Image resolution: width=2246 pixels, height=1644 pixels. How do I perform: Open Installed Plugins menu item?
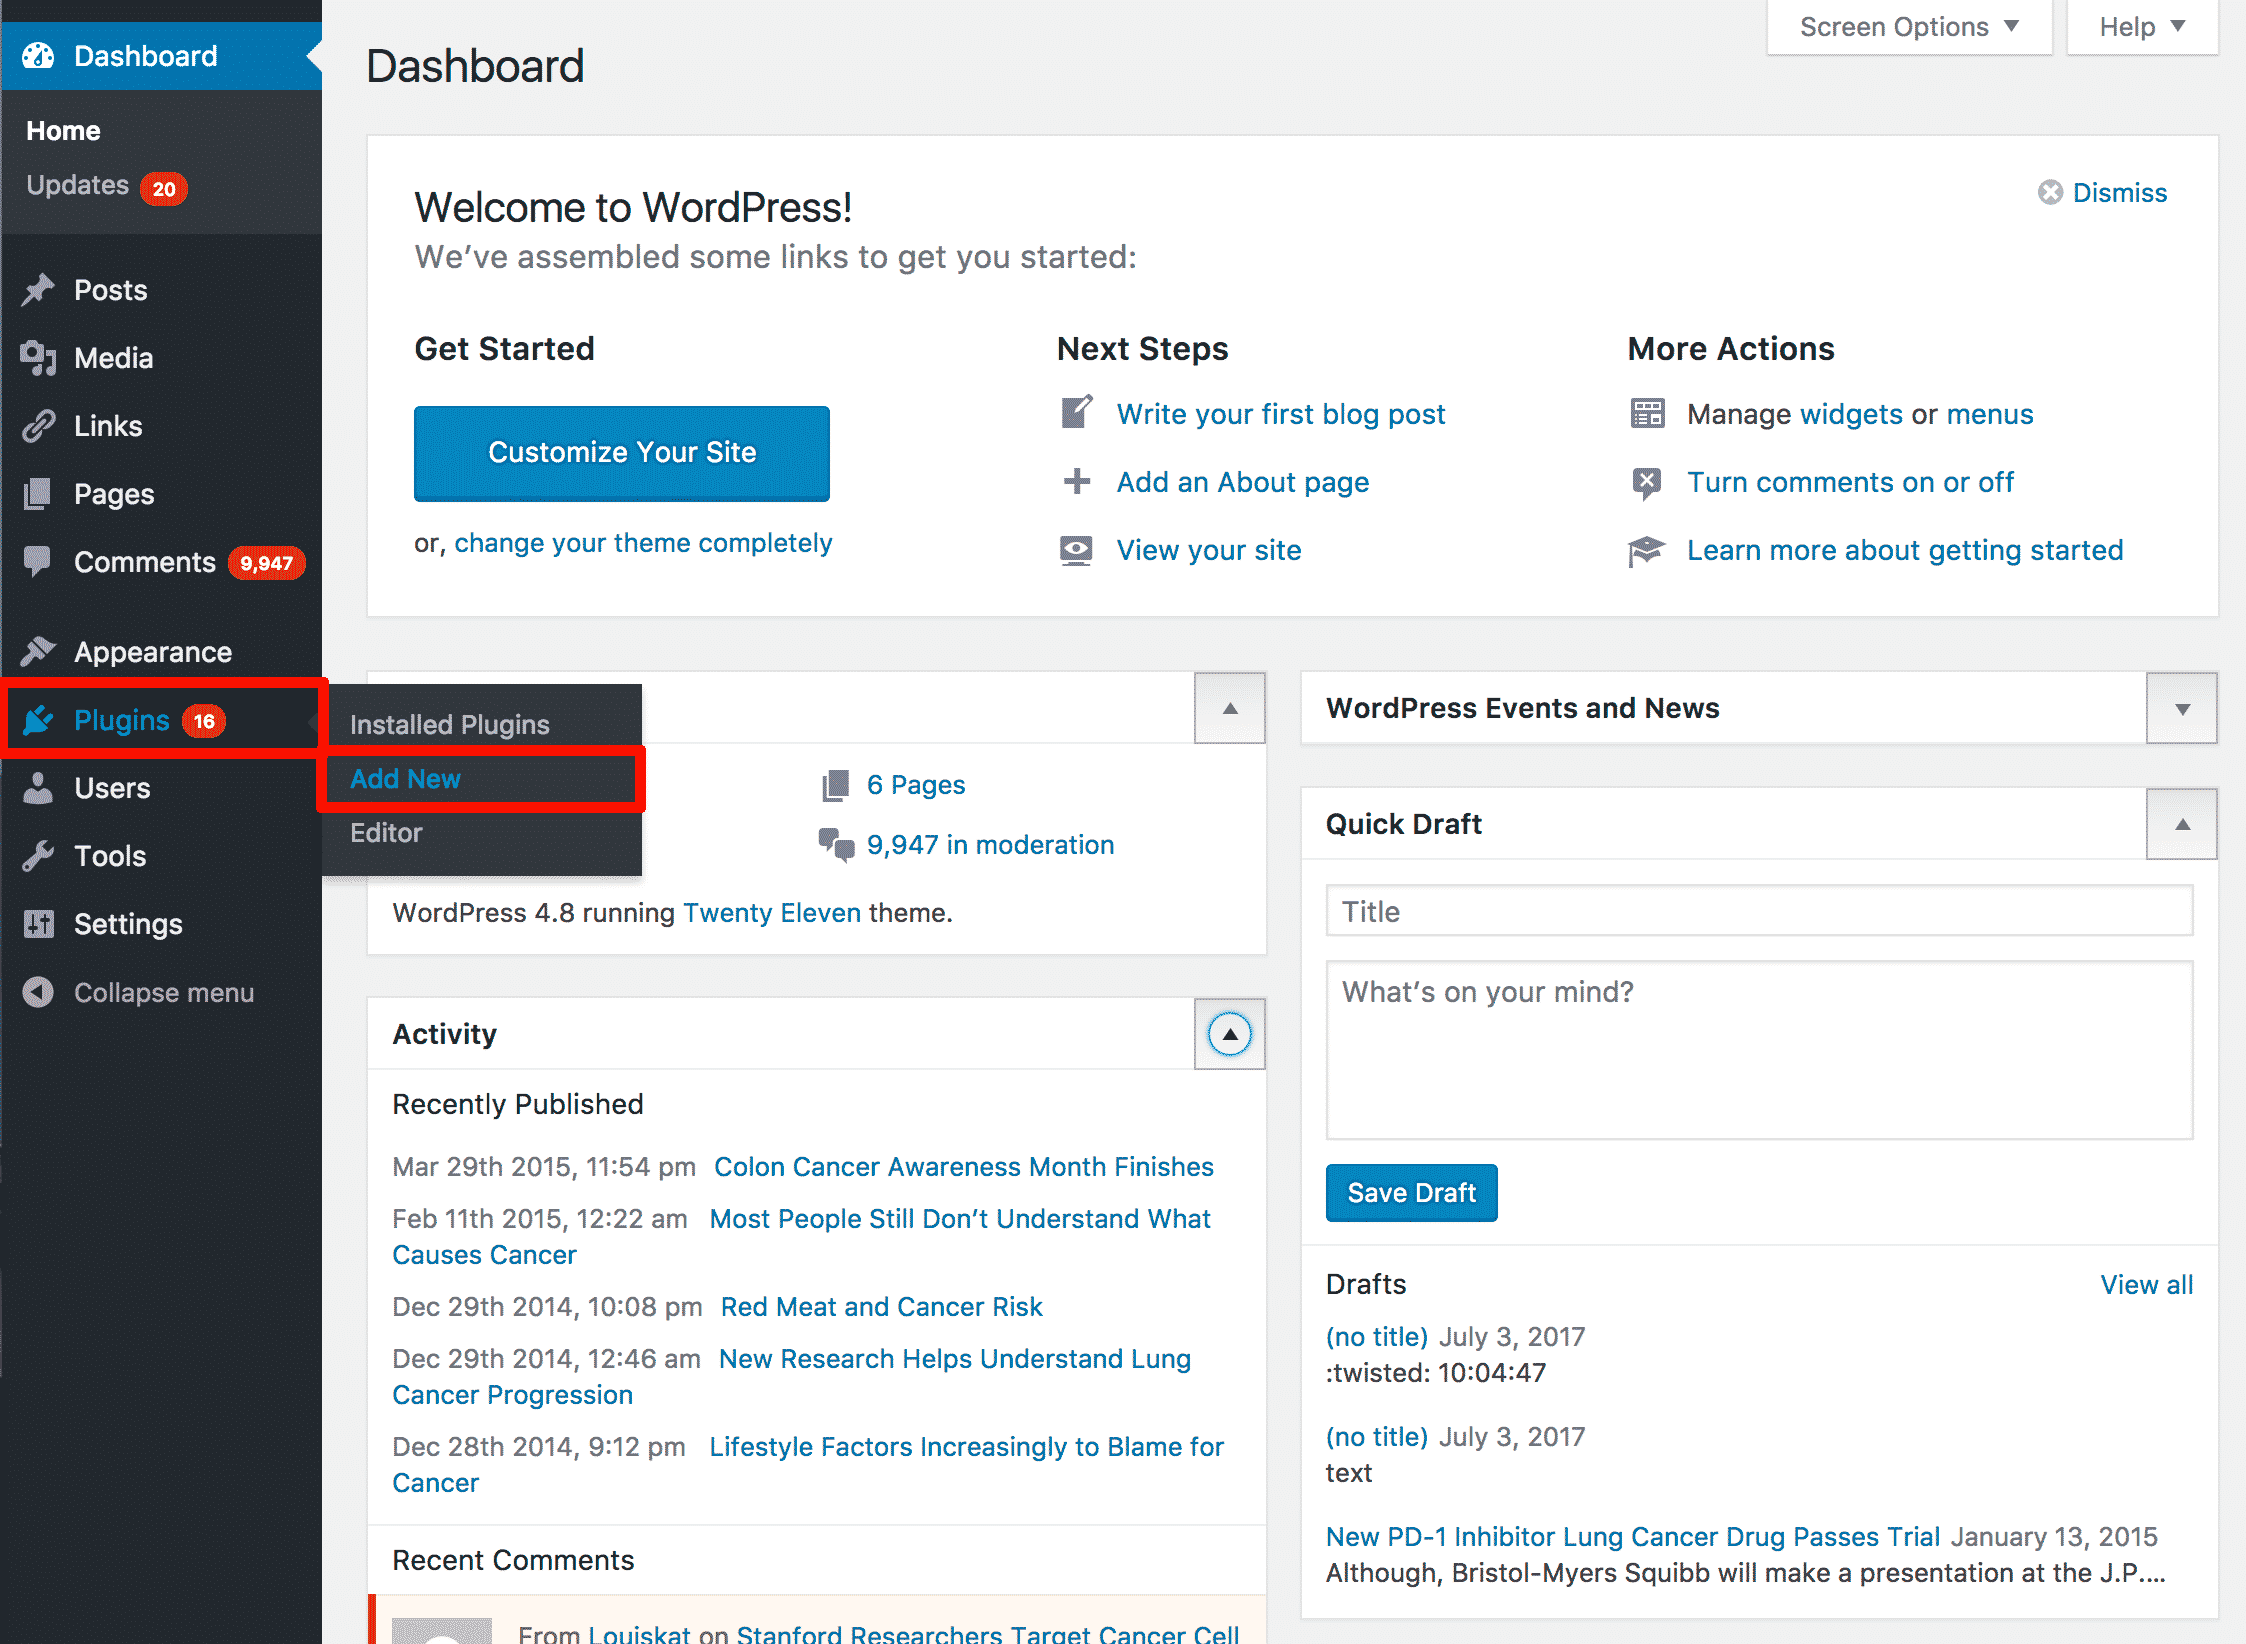tap(452, 720)
